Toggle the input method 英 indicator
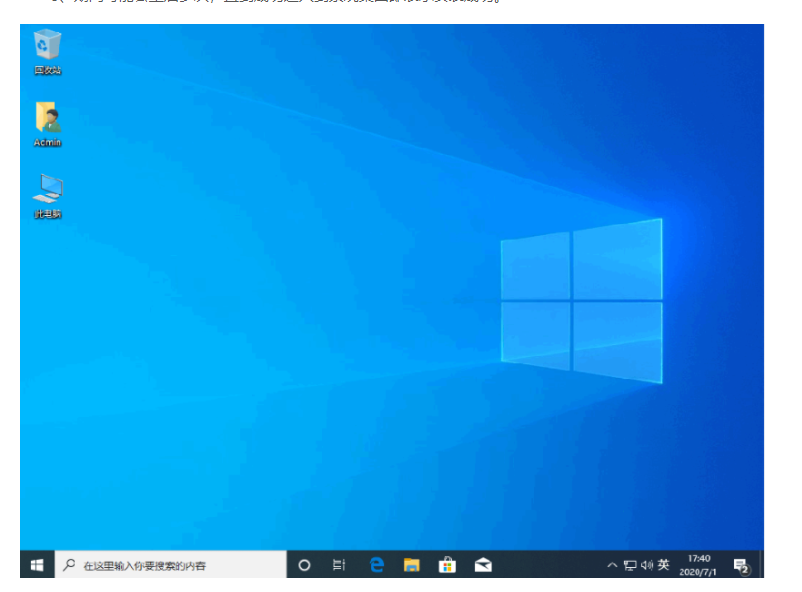Viewport: 802px width, 592px height. 663,565
